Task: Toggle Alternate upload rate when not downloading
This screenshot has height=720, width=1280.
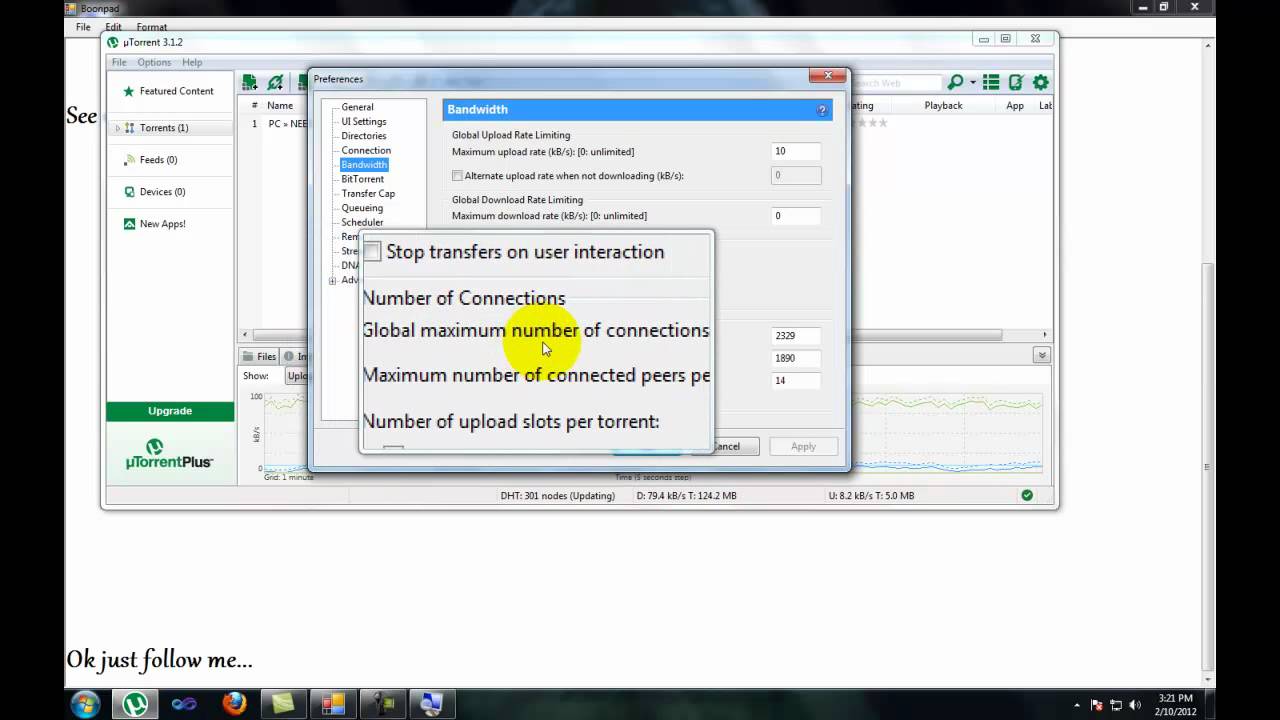Action: (457, 176)
